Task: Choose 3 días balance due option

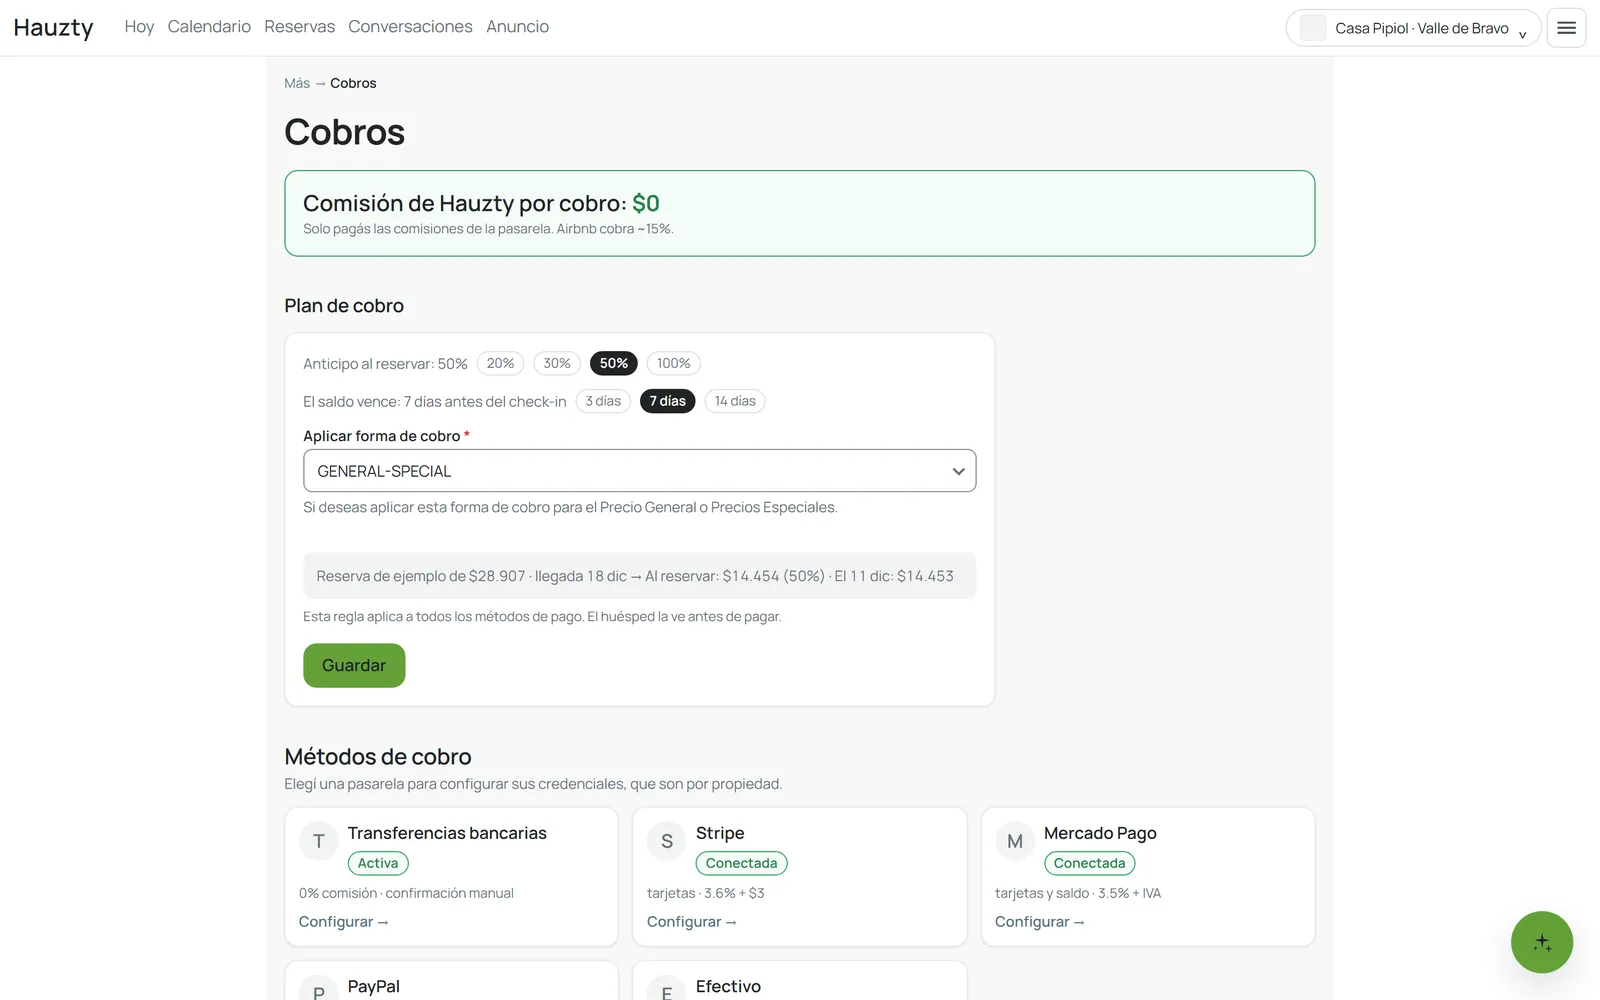Action: [603, 401]
